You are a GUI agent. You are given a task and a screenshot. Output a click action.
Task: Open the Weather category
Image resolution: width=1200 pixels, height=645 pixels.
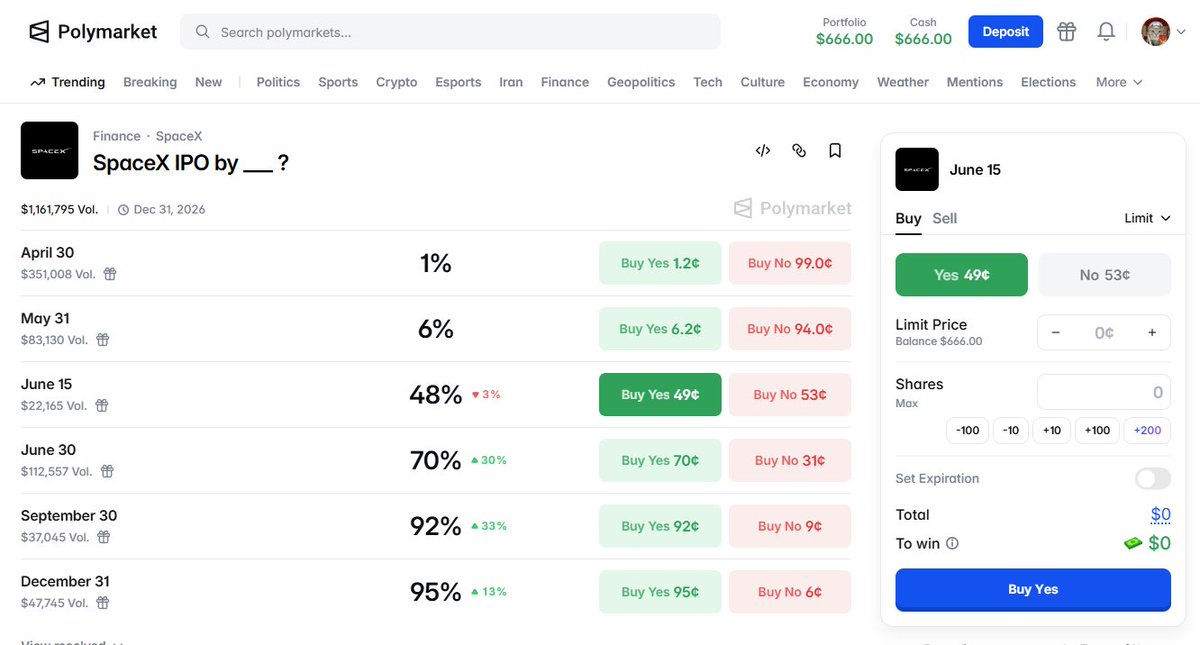point(903,82)
